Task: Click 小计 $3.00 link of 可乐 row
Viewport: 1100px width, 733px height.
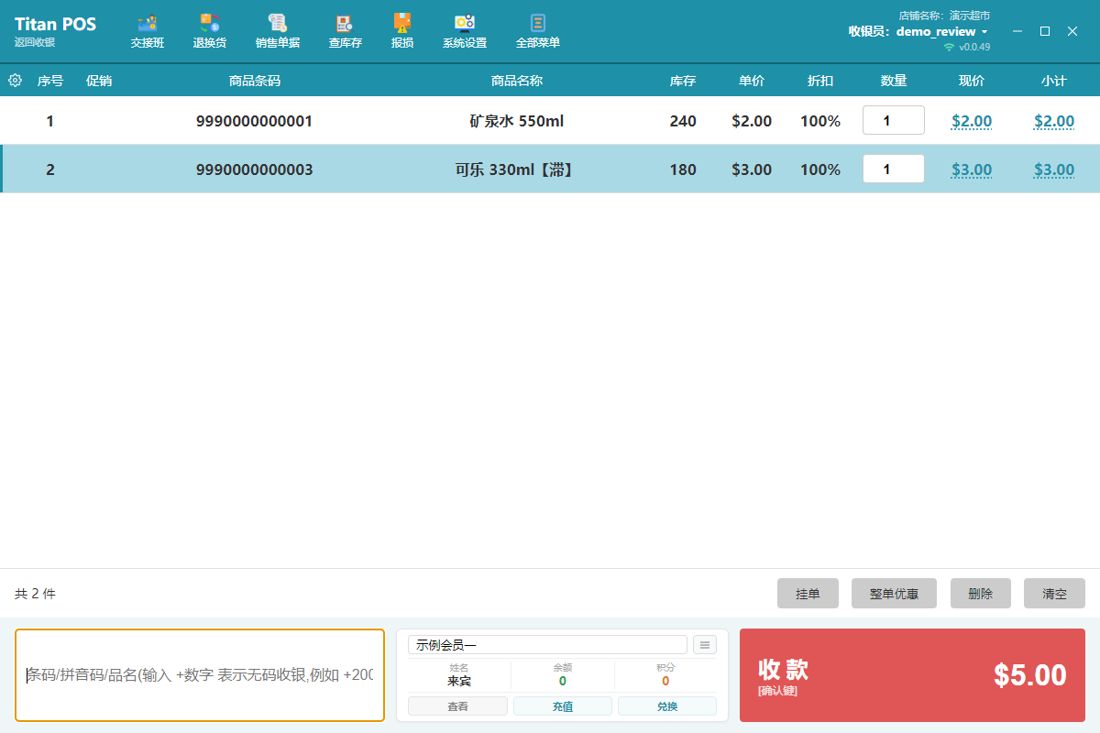Action: pos(1054,170)
